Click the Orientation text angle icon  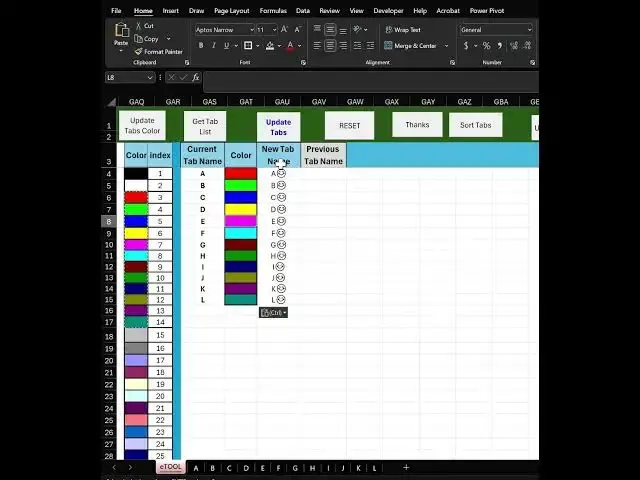(x=358, y=29)
